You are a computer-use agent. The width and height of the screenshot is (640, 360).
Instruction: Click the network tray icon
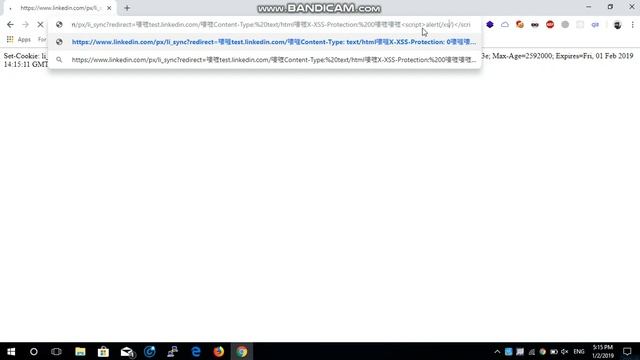[x=531, y=351]
